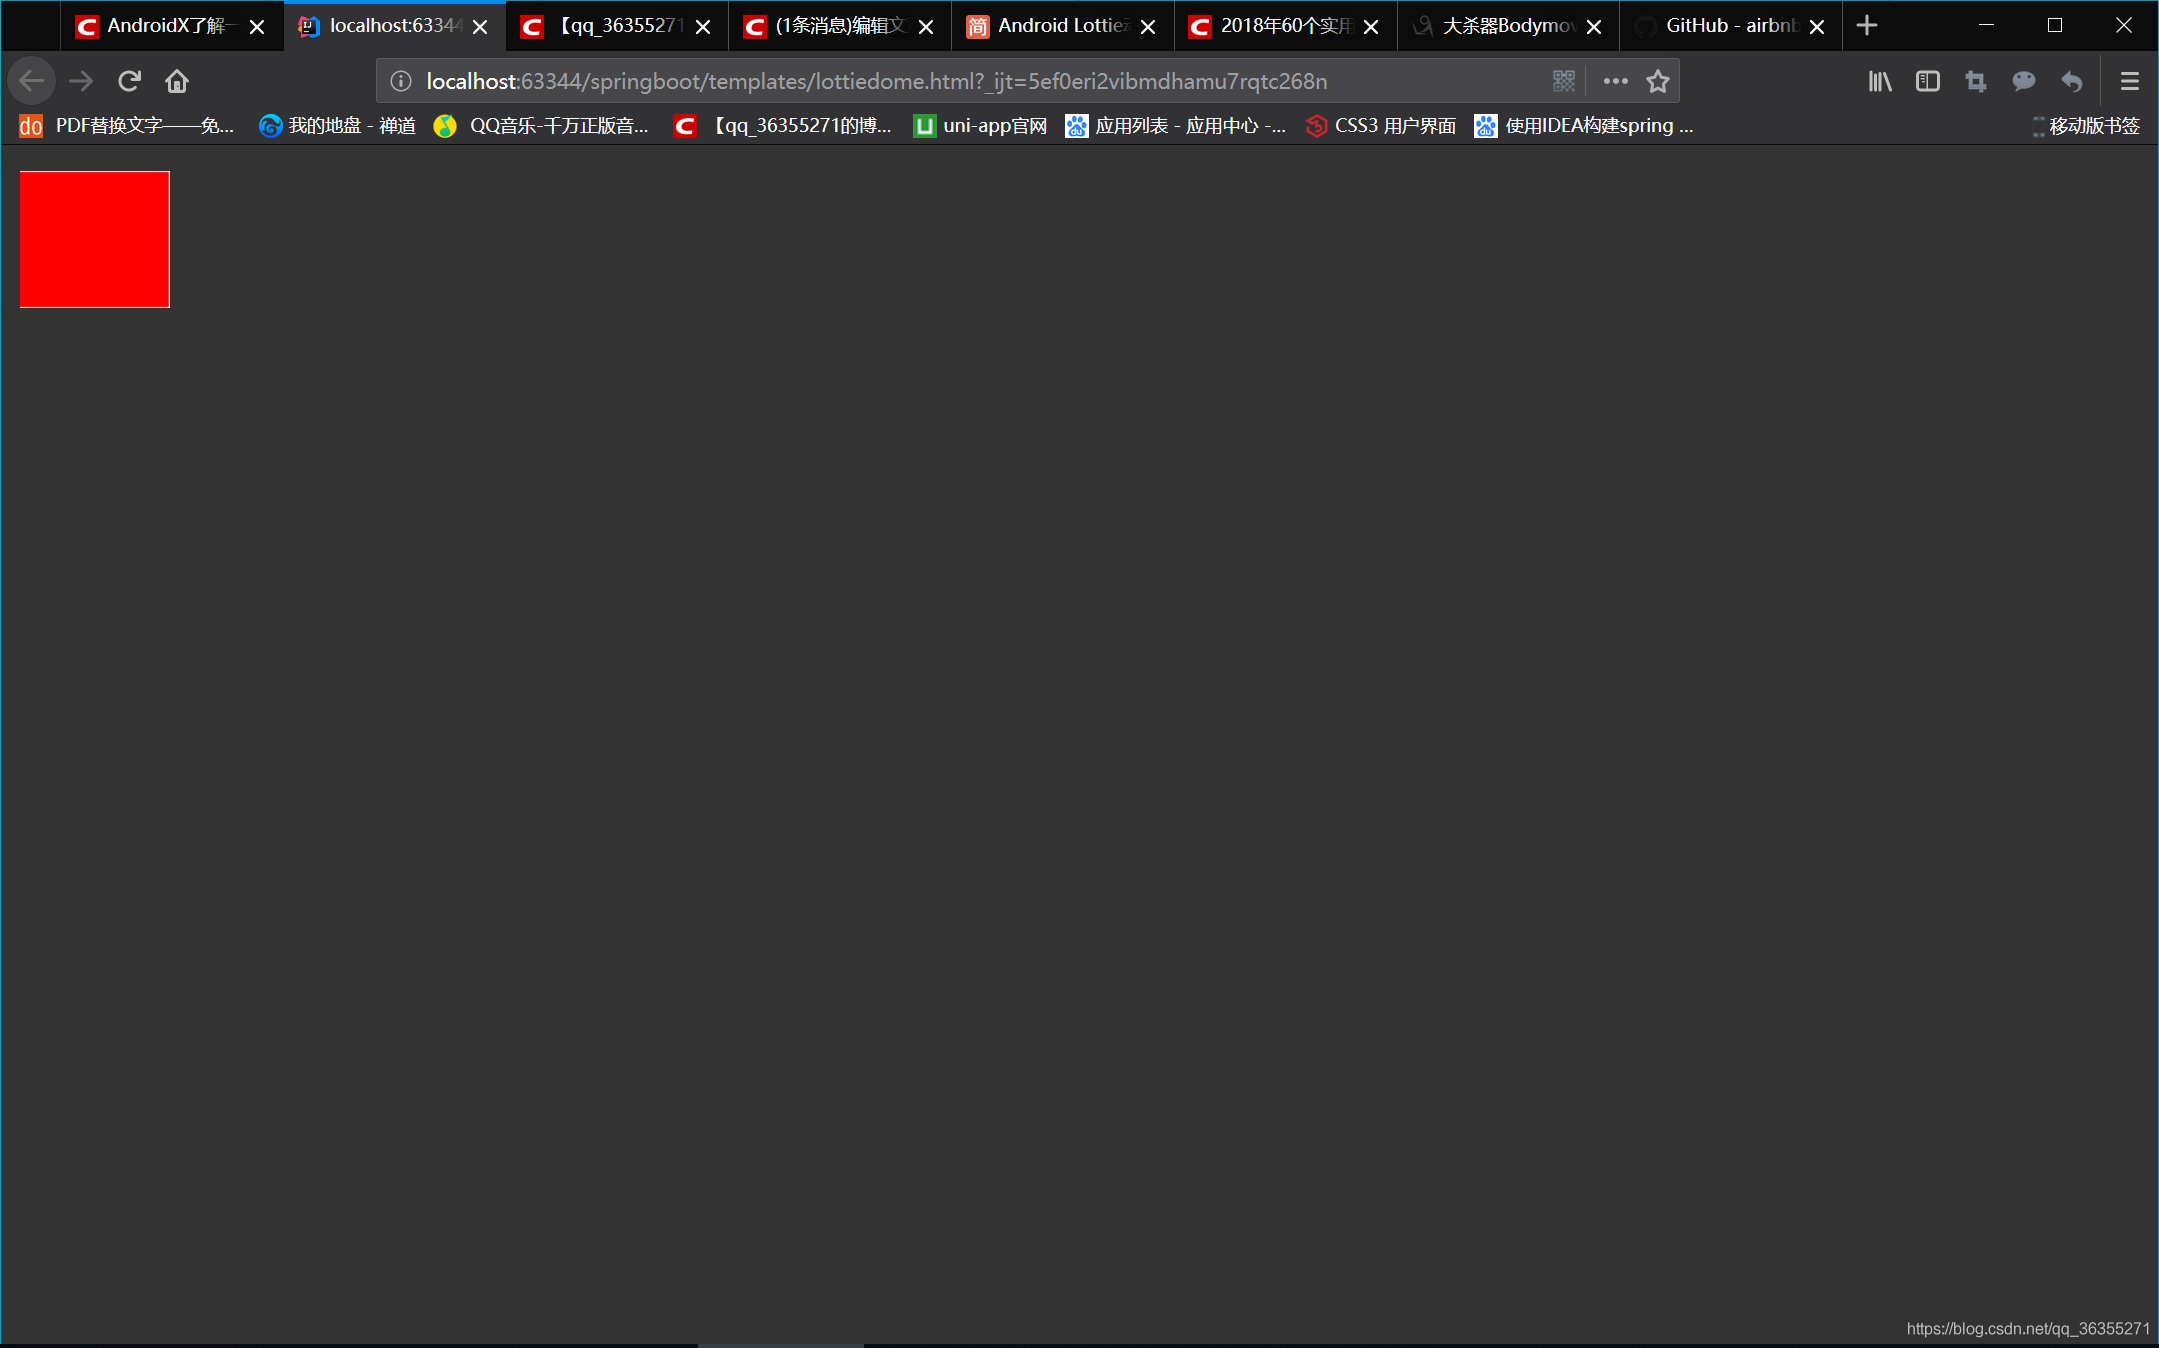
Task: Open the QR code icon in address bar
Action: point(1564,81)
